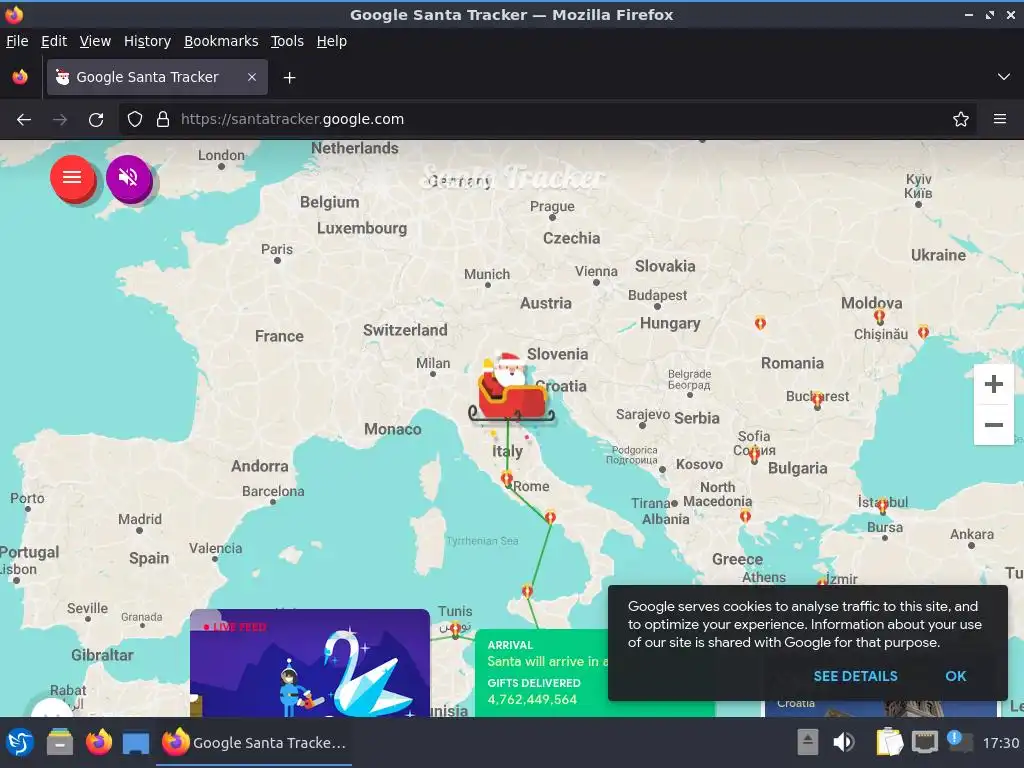The image size is (1024, 768).
Task: Accept cookies with OK button
Action: tap(955, 677)
